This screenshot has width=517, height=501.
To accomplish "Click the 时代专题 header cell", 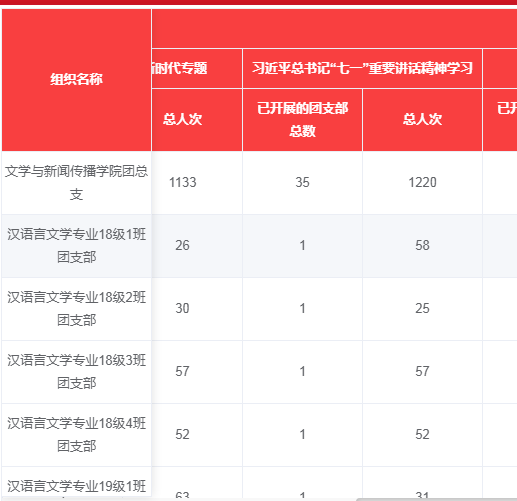I will (x=180, y=68).
